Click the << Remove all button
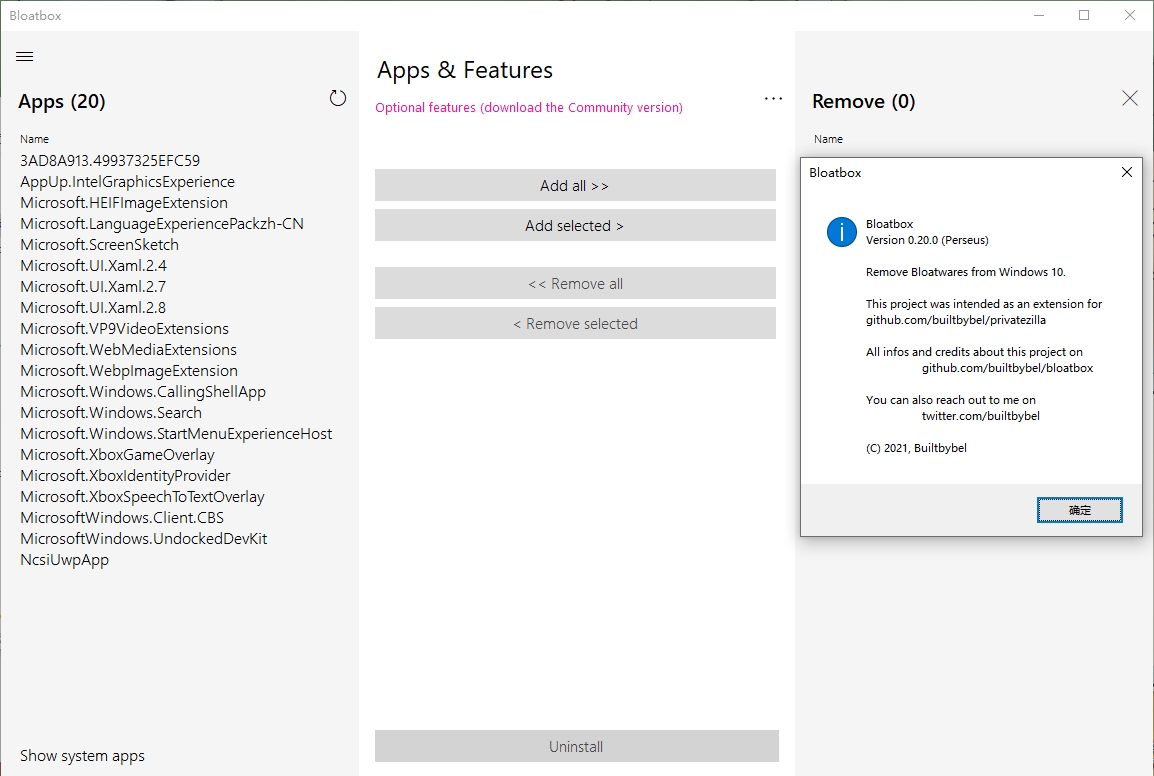This screenshot has width=1154, height=776. [575, 284]
